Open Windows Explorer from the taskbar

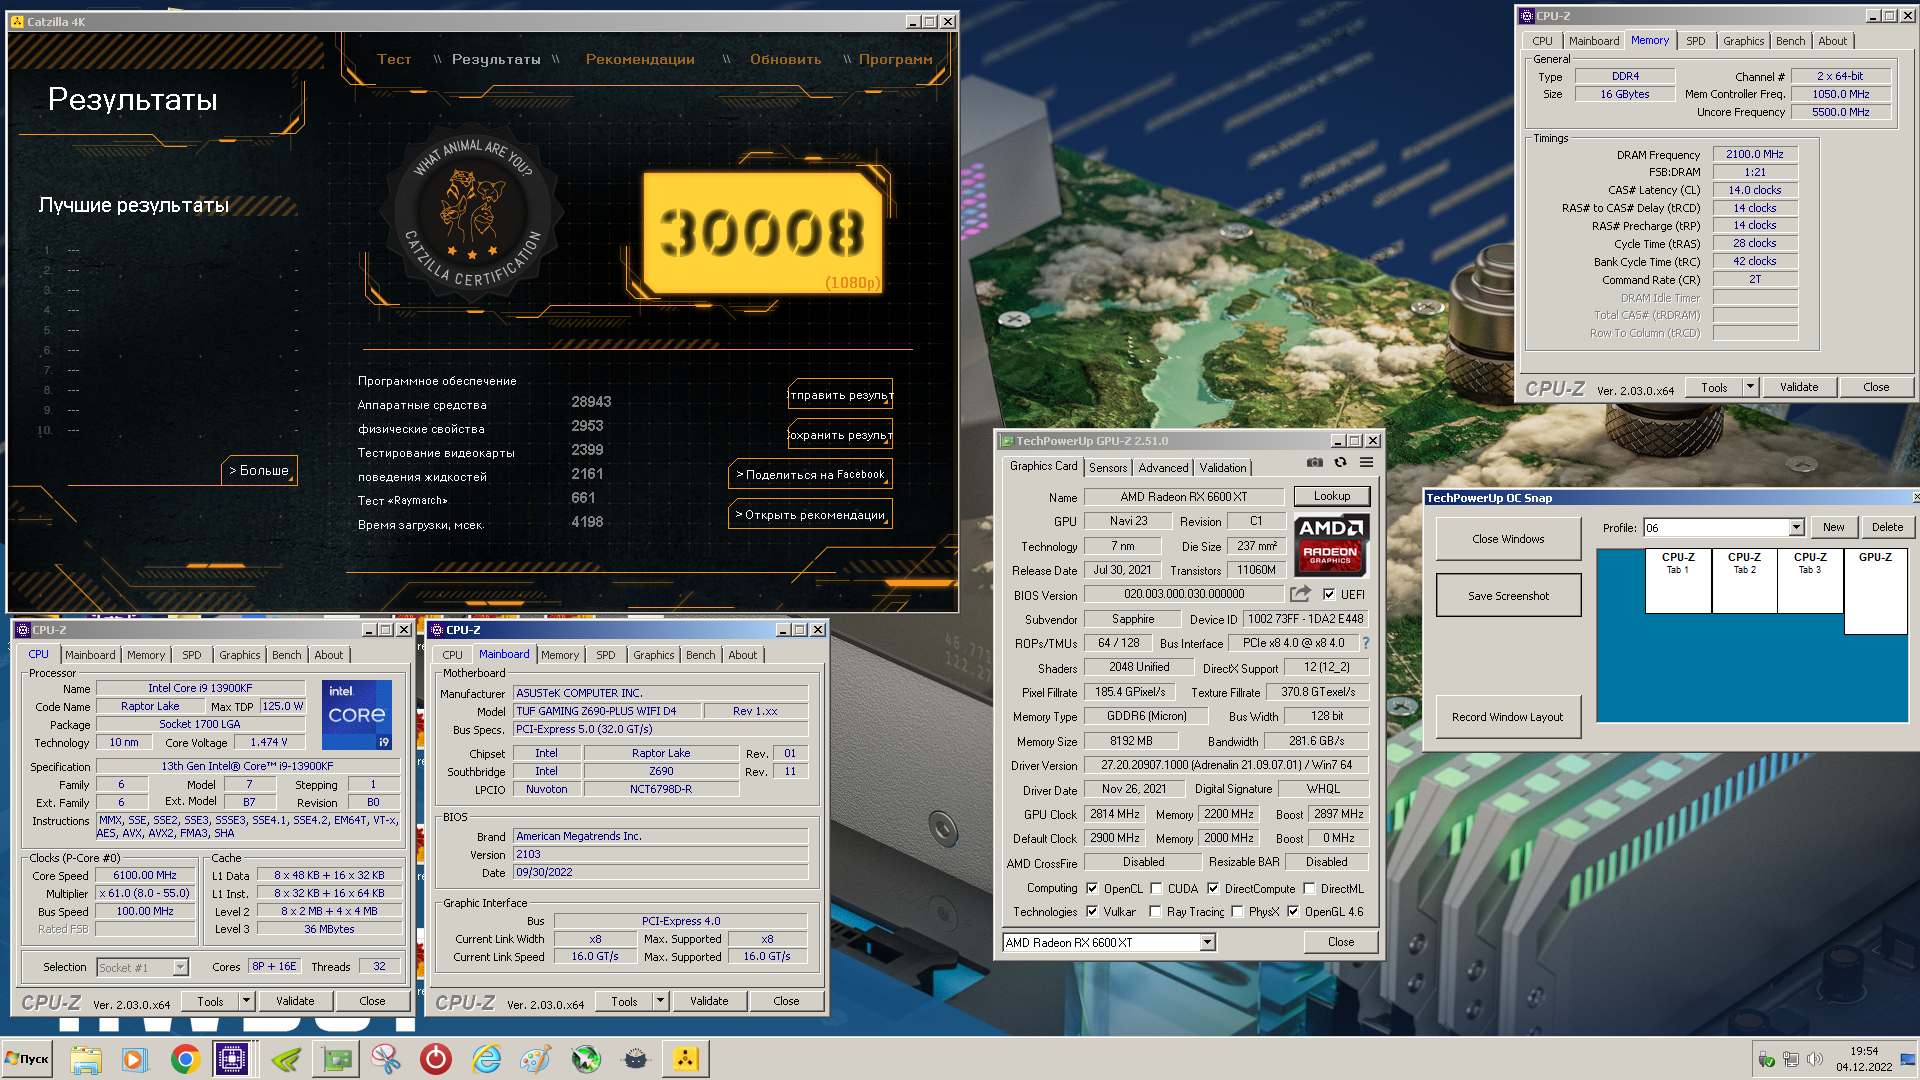[x=86, y=1059]
